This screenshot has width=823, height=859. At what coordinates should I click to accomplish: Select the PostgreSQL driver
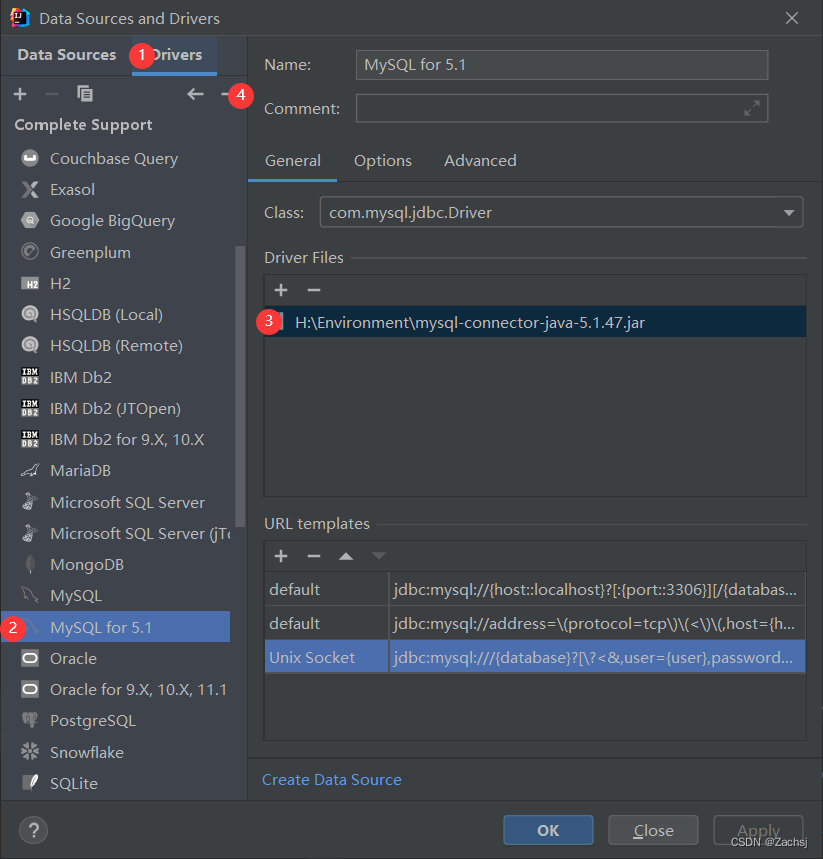click(x=116, y=721)
